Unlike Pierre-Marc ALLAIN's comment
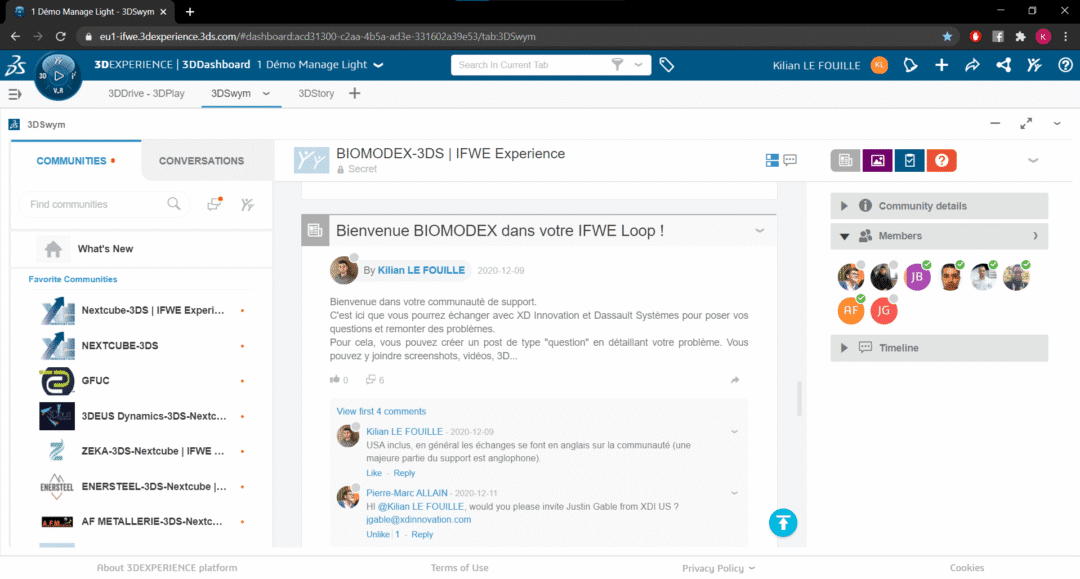Screen dimensions: 1080x579 click(x=378, y=534)
